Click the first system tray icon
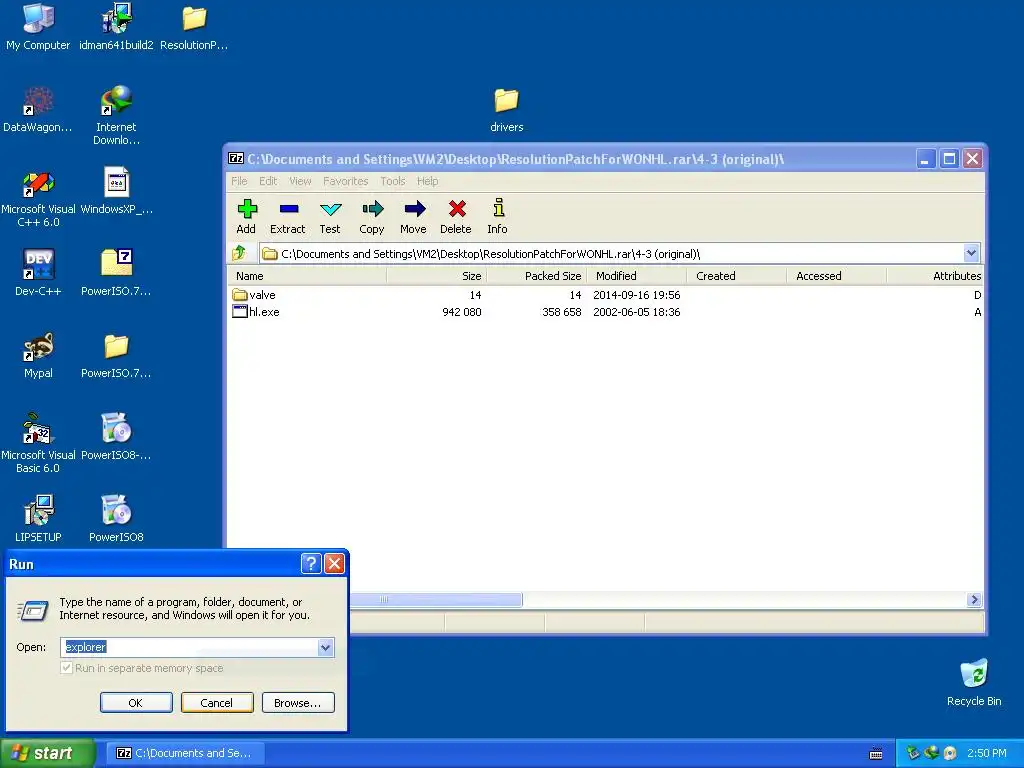1024x768 pixels. point(912,753)
